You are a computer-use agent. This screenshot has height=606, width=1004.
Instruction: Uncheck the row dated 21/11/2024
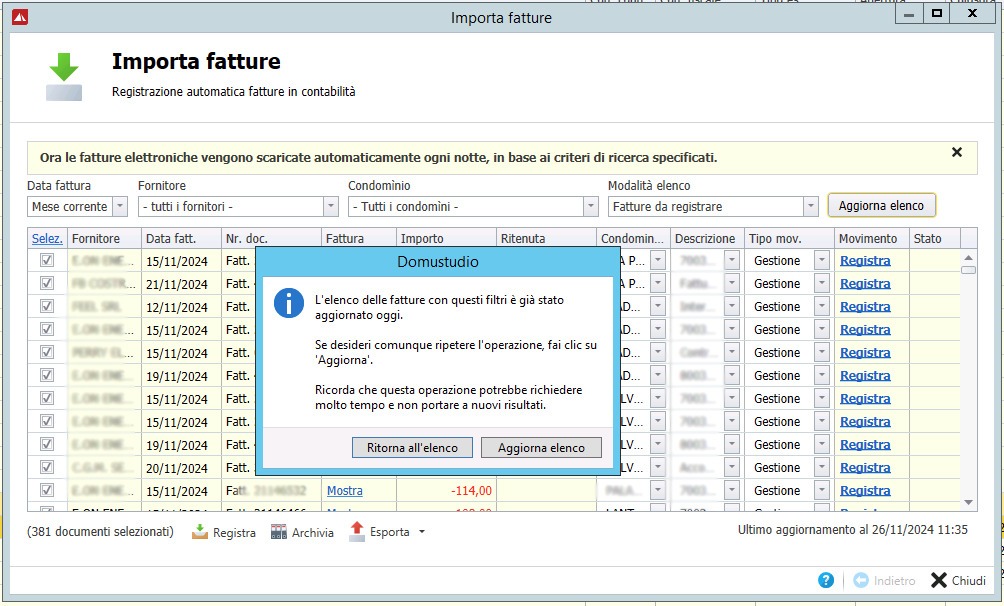coord(47,283)
